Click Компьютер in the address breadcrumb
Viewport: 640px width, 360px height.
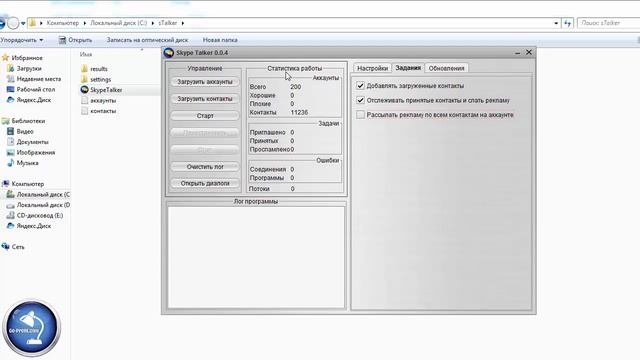(x=62, y=23)
